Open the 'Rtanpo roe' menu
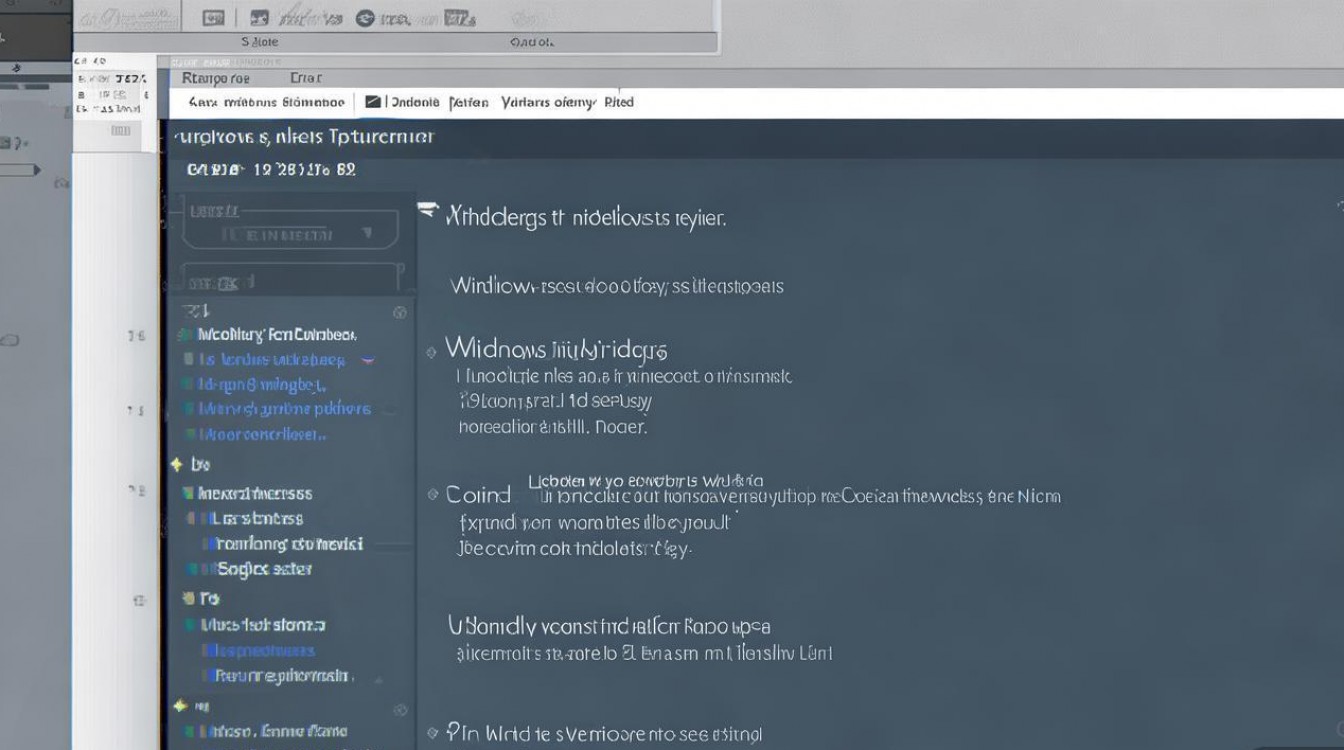This screenshot has height=750, width=1344. point(216,78)
